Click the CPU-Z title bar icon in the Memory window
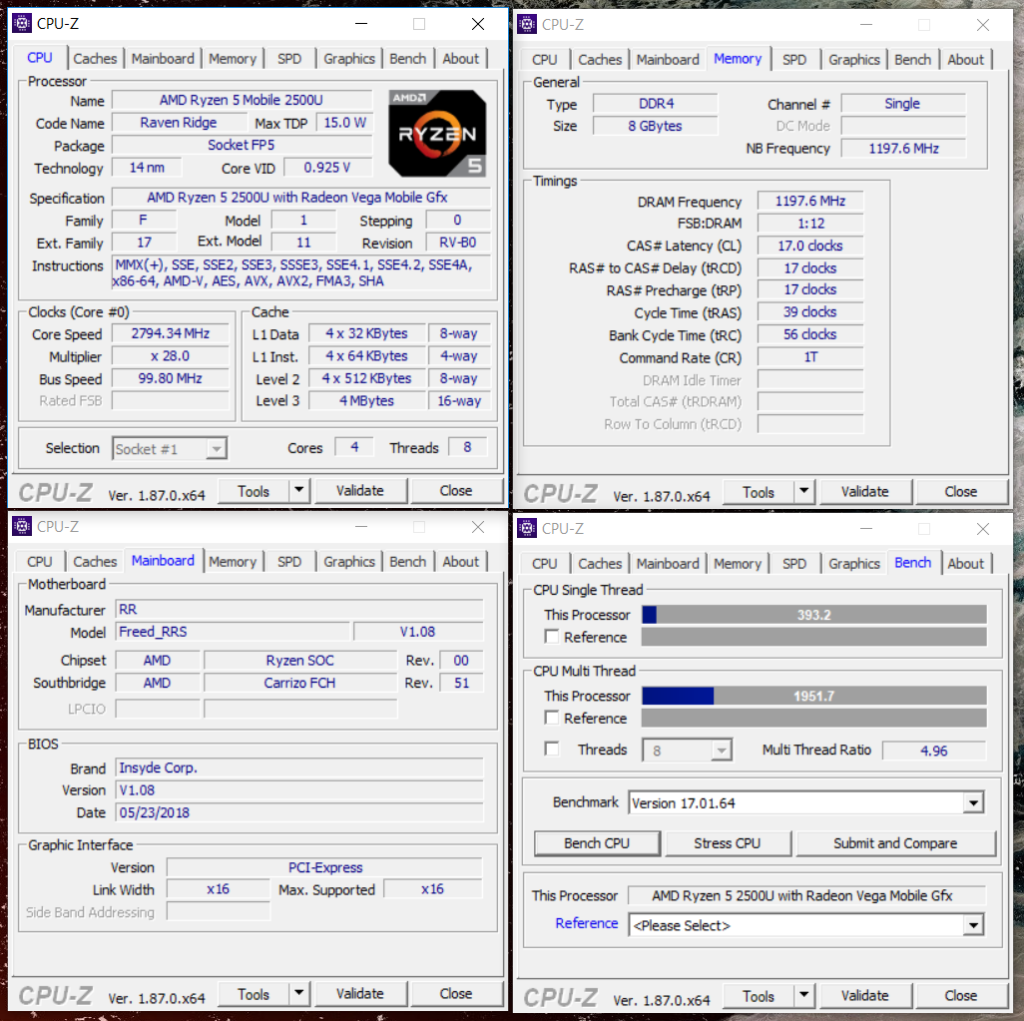 526,25
